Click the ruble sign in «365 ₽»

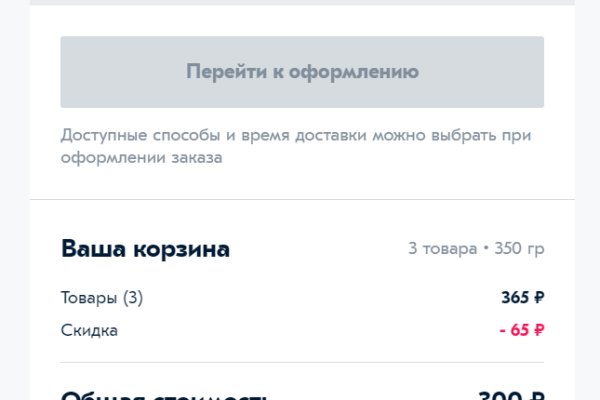click(539, 297)
